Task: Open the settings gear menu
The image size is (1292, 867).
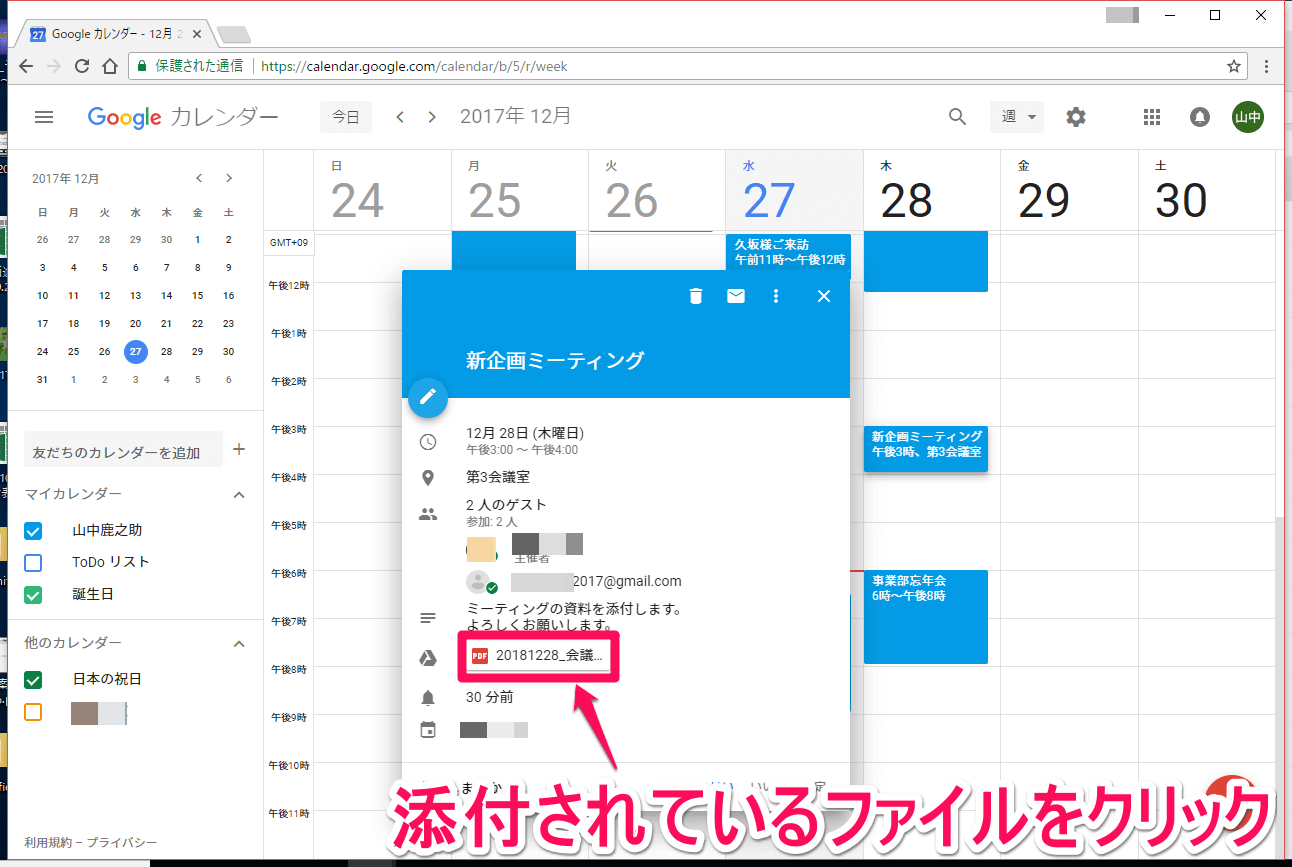Action: 1076,117
